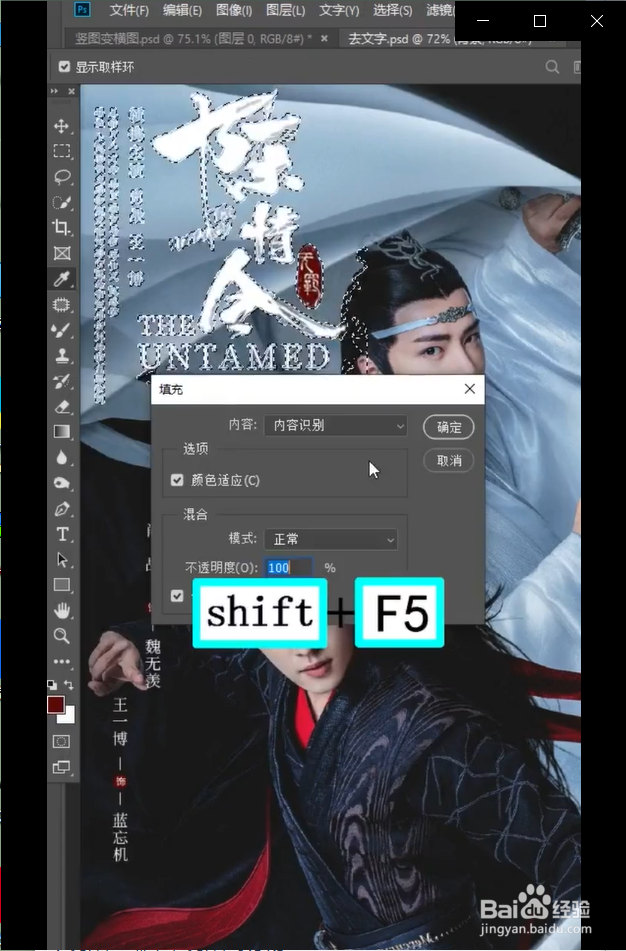Select the Lasso tool
The image size is (626, 951).
pos(61,176)
